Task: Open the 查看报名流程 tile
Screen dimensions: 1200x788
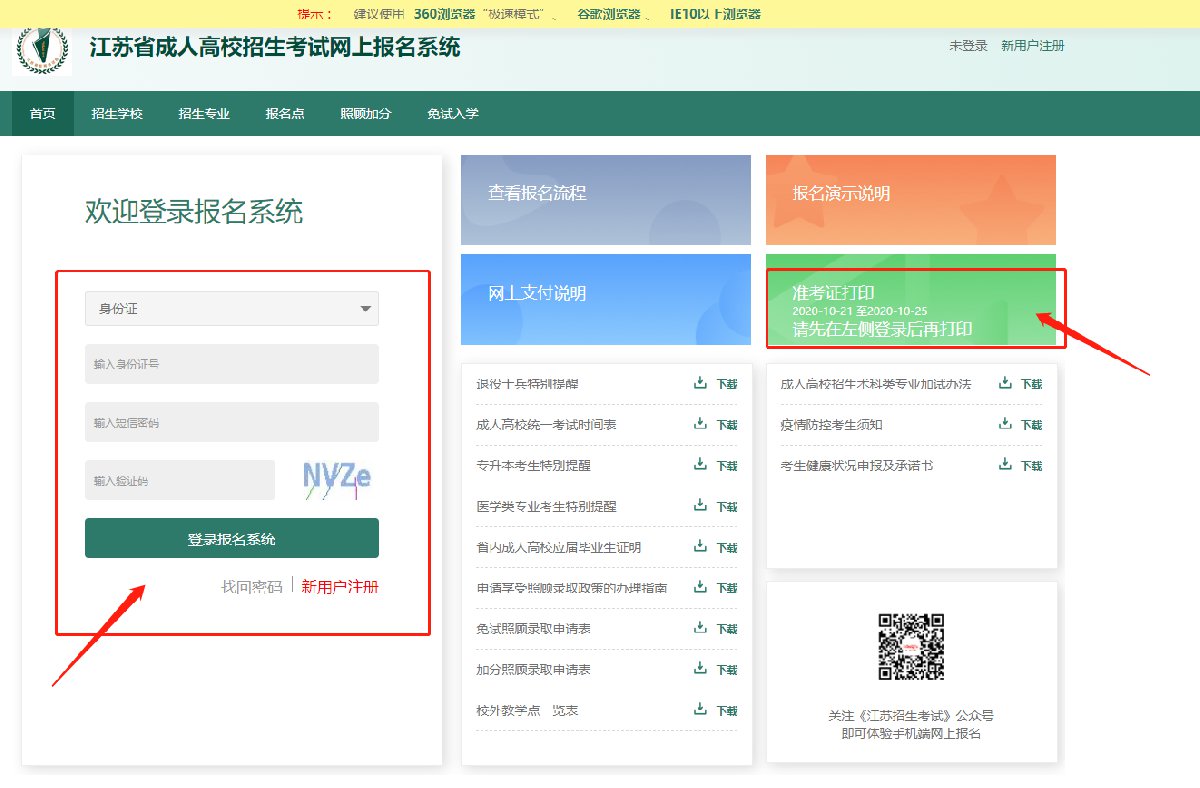Action: (x=605, y=199)
